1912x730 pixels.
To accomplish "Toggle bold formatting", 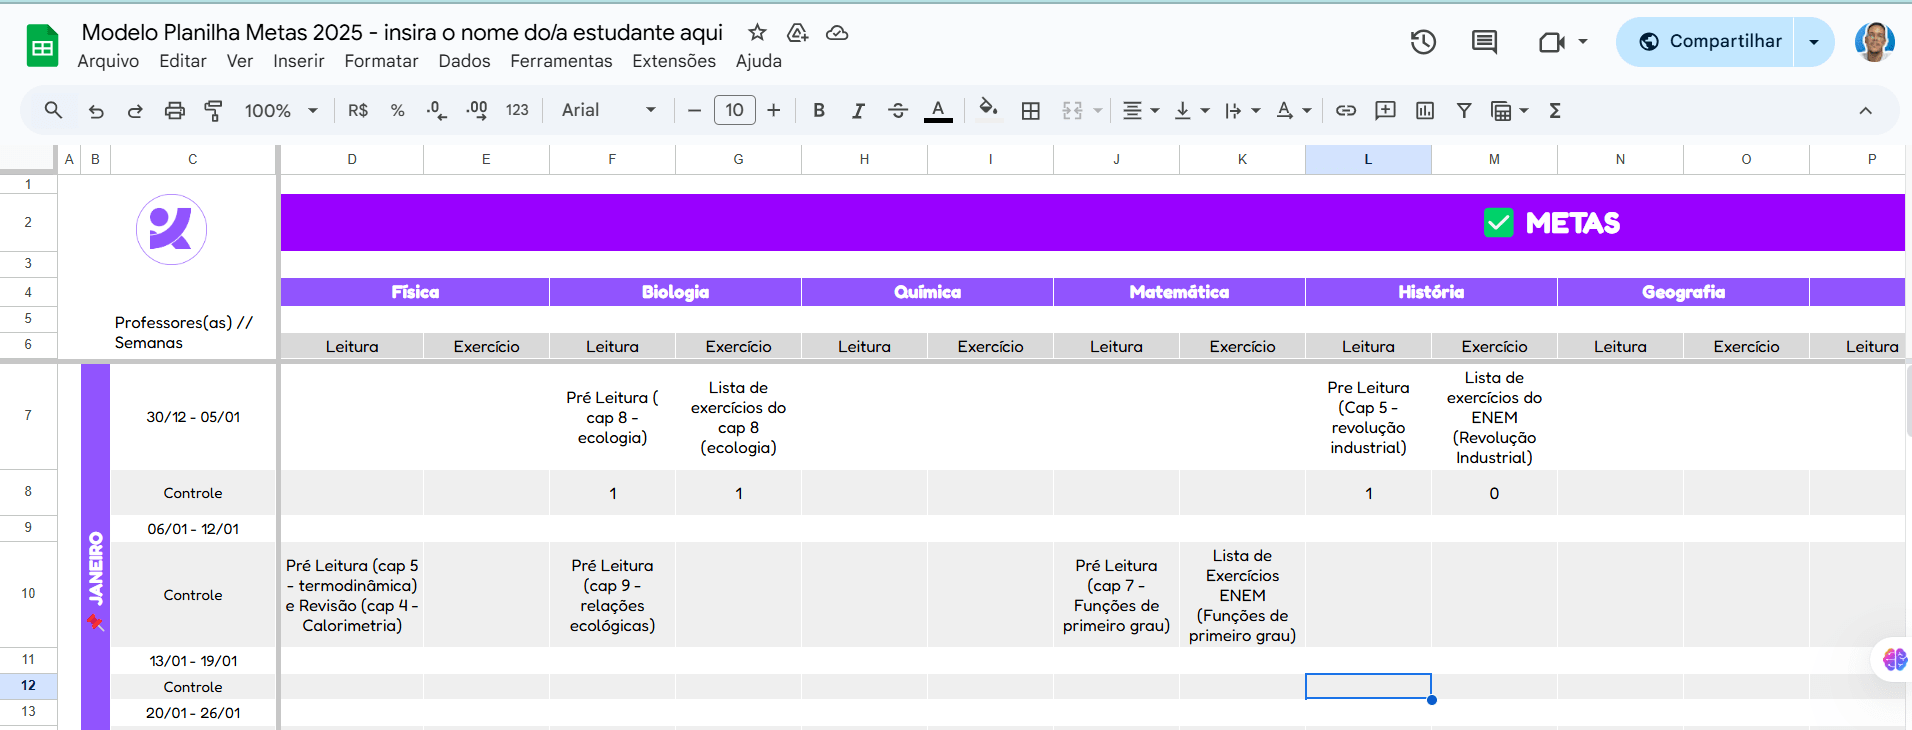I will [x=819, y=110].
